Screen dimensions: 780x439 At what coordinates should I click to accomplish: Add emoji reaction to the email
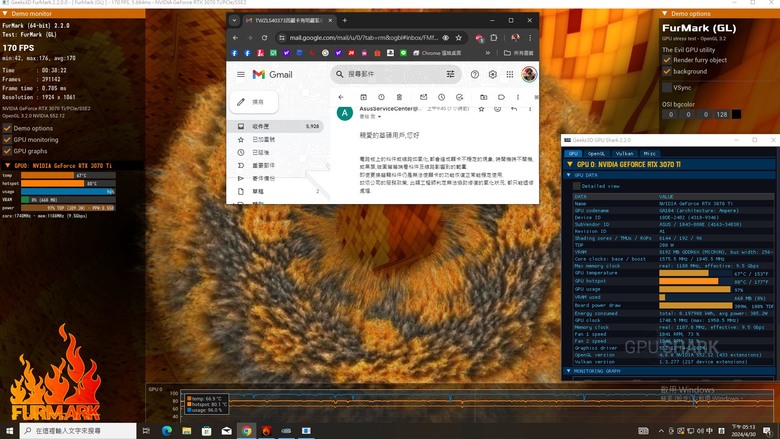(497, 108)
